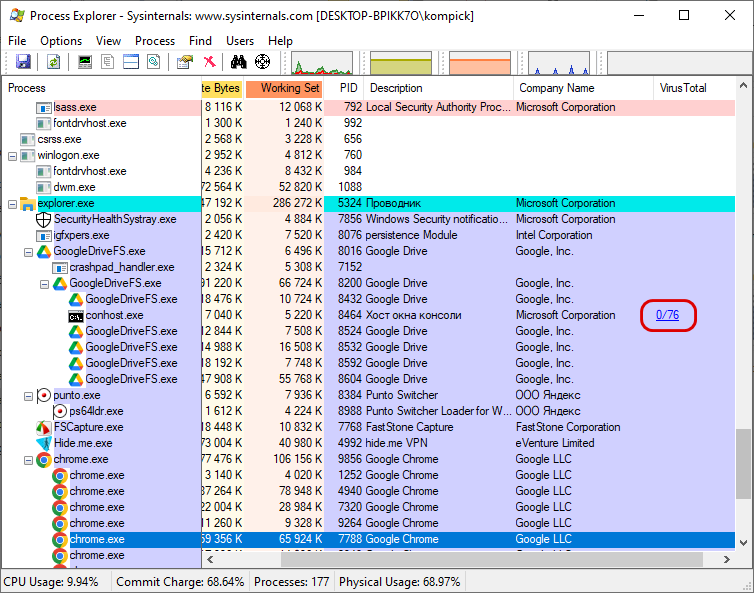
Task: Click the Commit Charge status bar entry
Action: [x=180, y=582]
